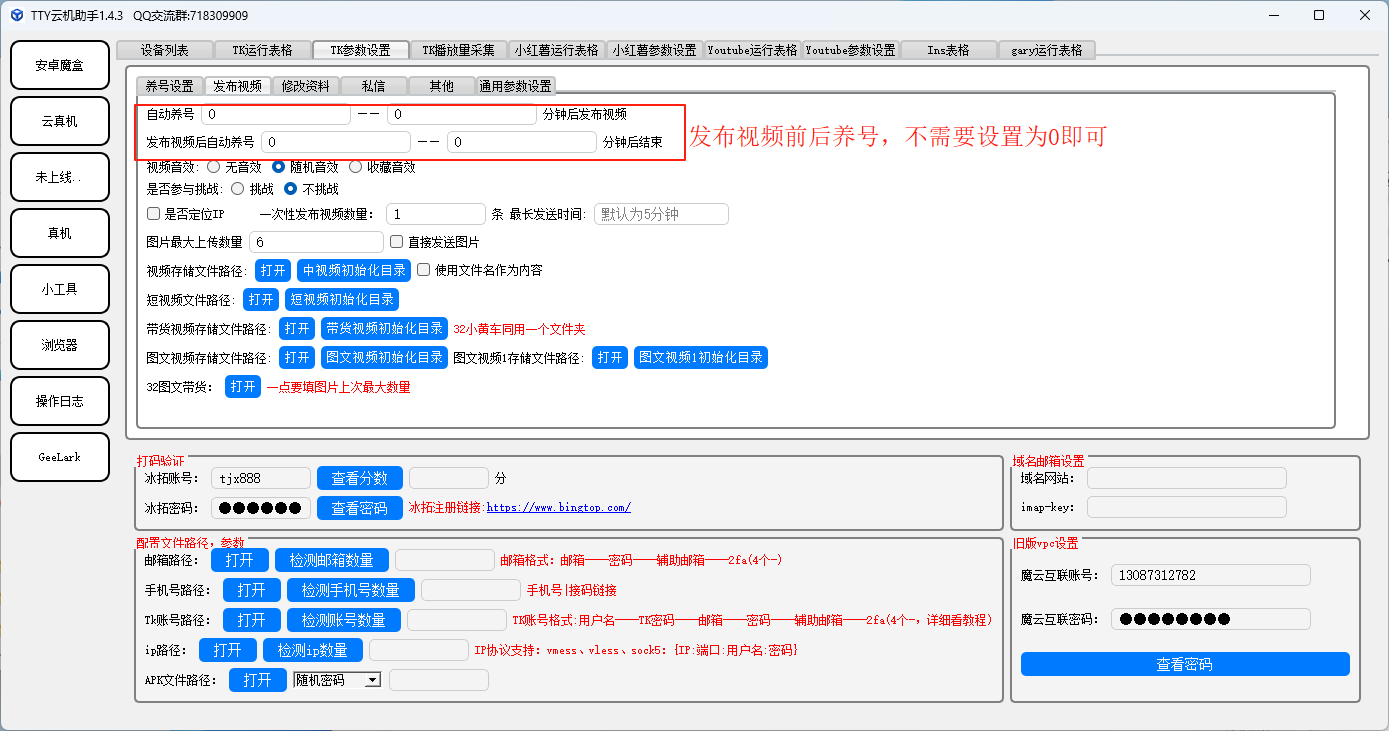The width and height of the screenshot is (1389, 731).
Task: Switch to the TK运行表格 tab
Action: [263, 50]
